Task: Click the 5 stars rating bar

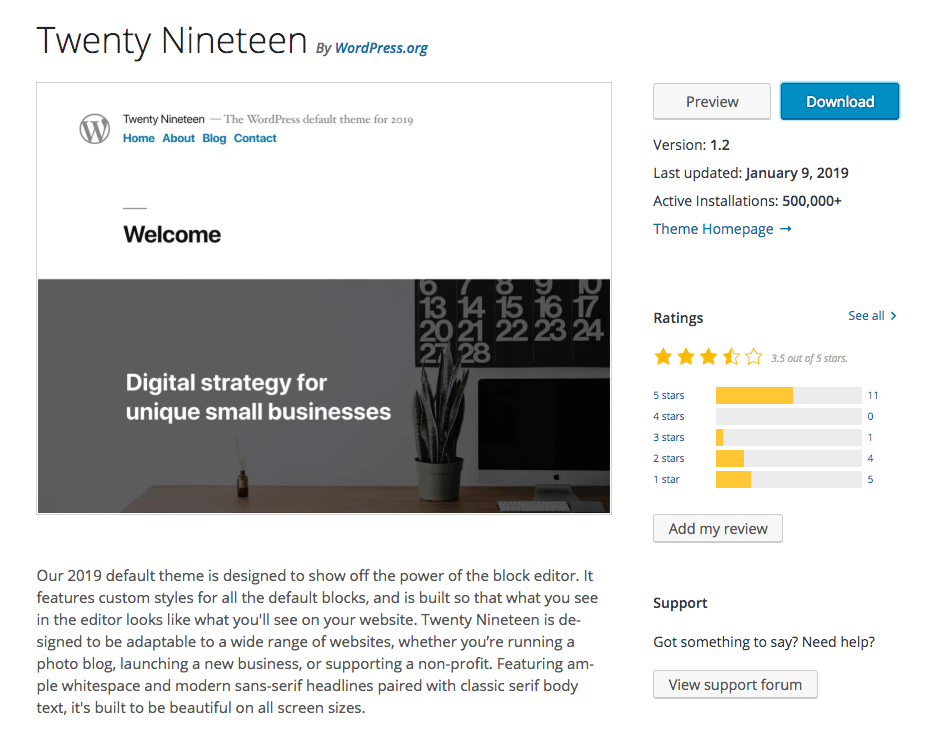Action: click(789, 396)
